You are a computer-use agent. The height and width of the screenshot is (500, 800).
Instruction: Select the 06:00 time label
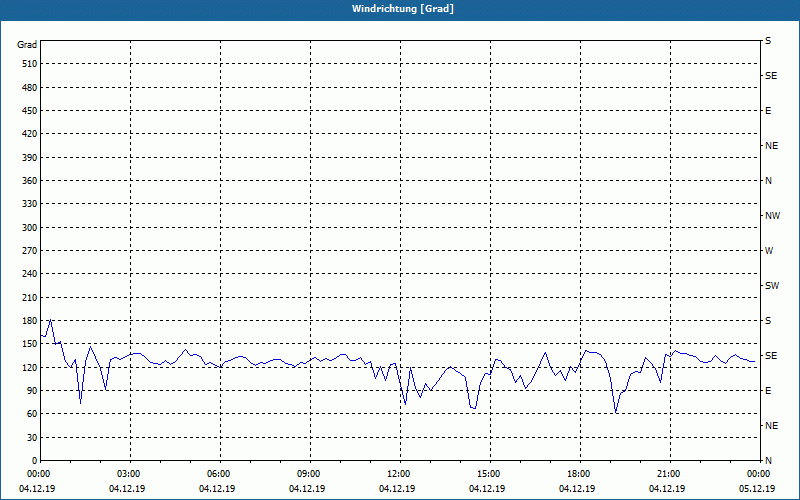click(220, 474)
